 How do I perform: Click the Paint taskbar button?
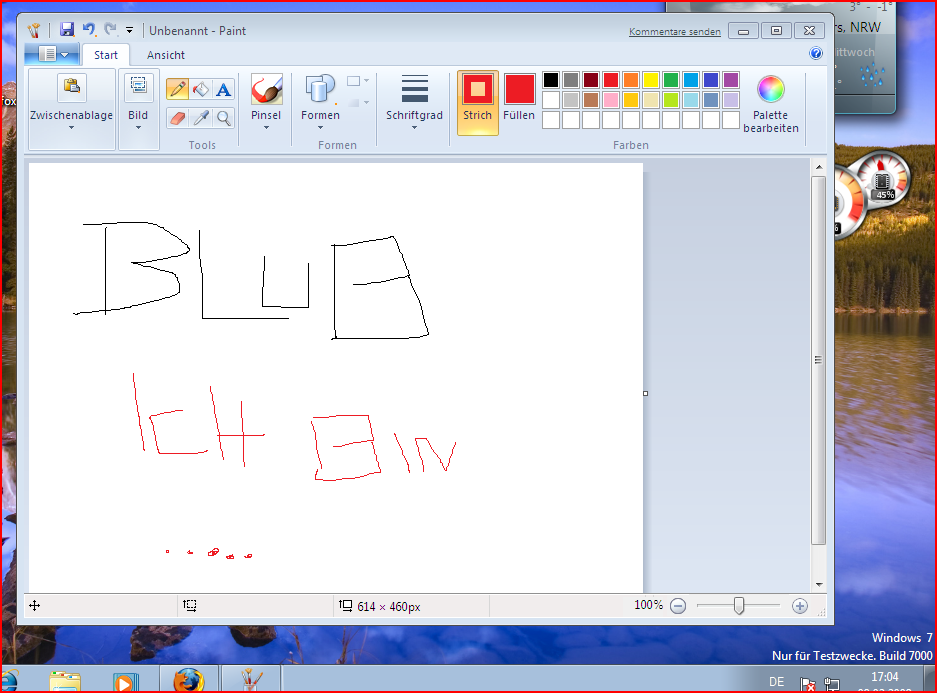pos(251,680)
